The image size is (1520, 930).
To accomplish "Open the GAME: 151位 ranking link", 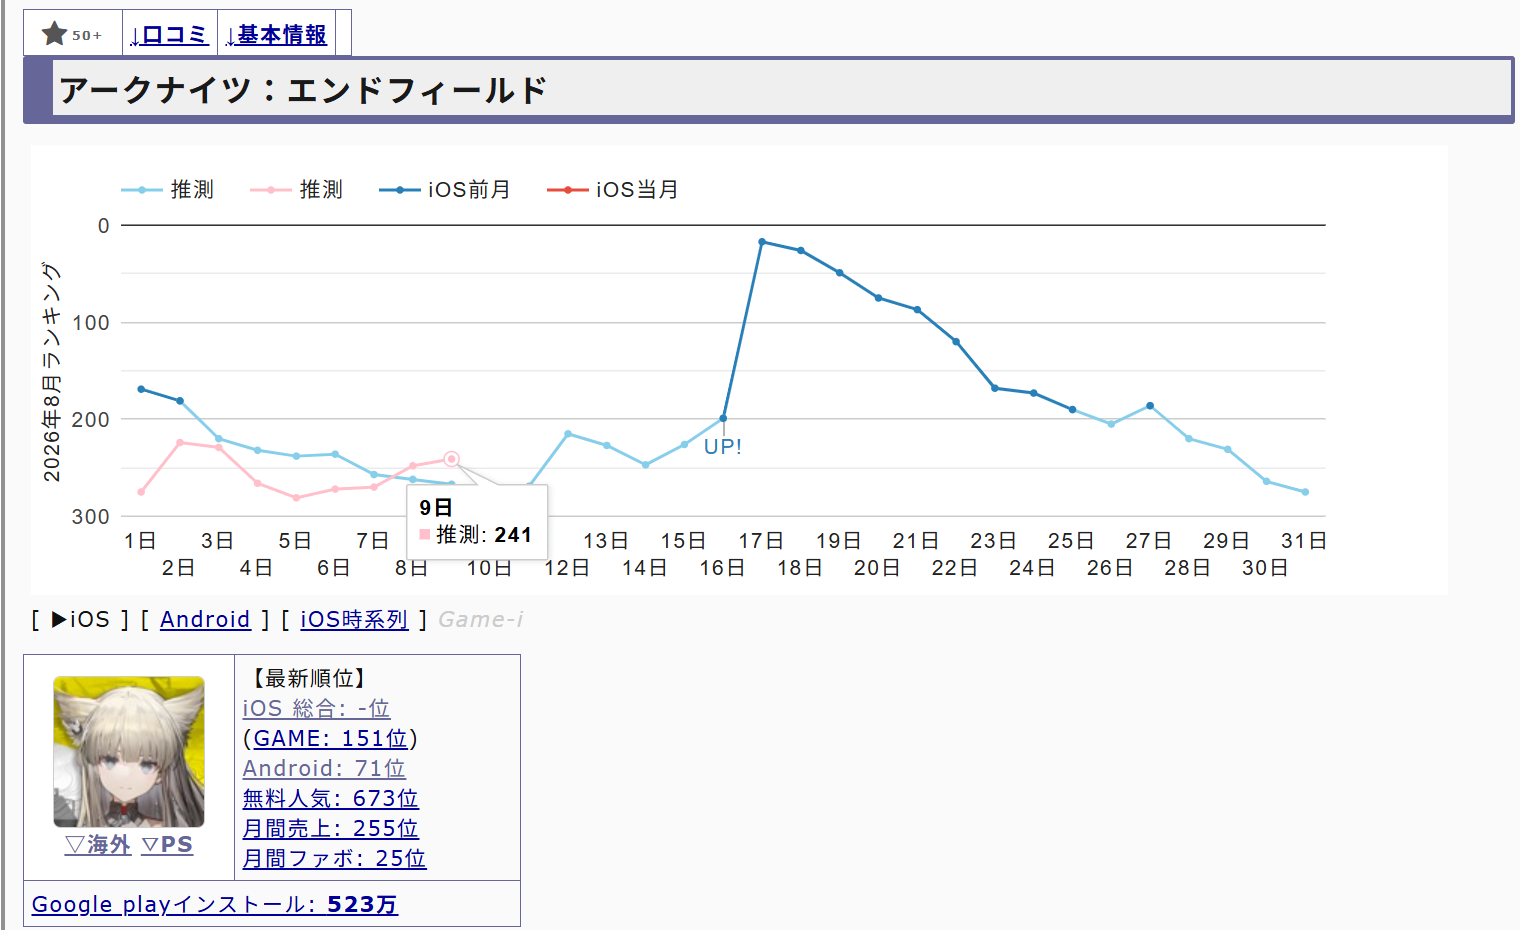I will pyautogui.click(x=331, y=739).
